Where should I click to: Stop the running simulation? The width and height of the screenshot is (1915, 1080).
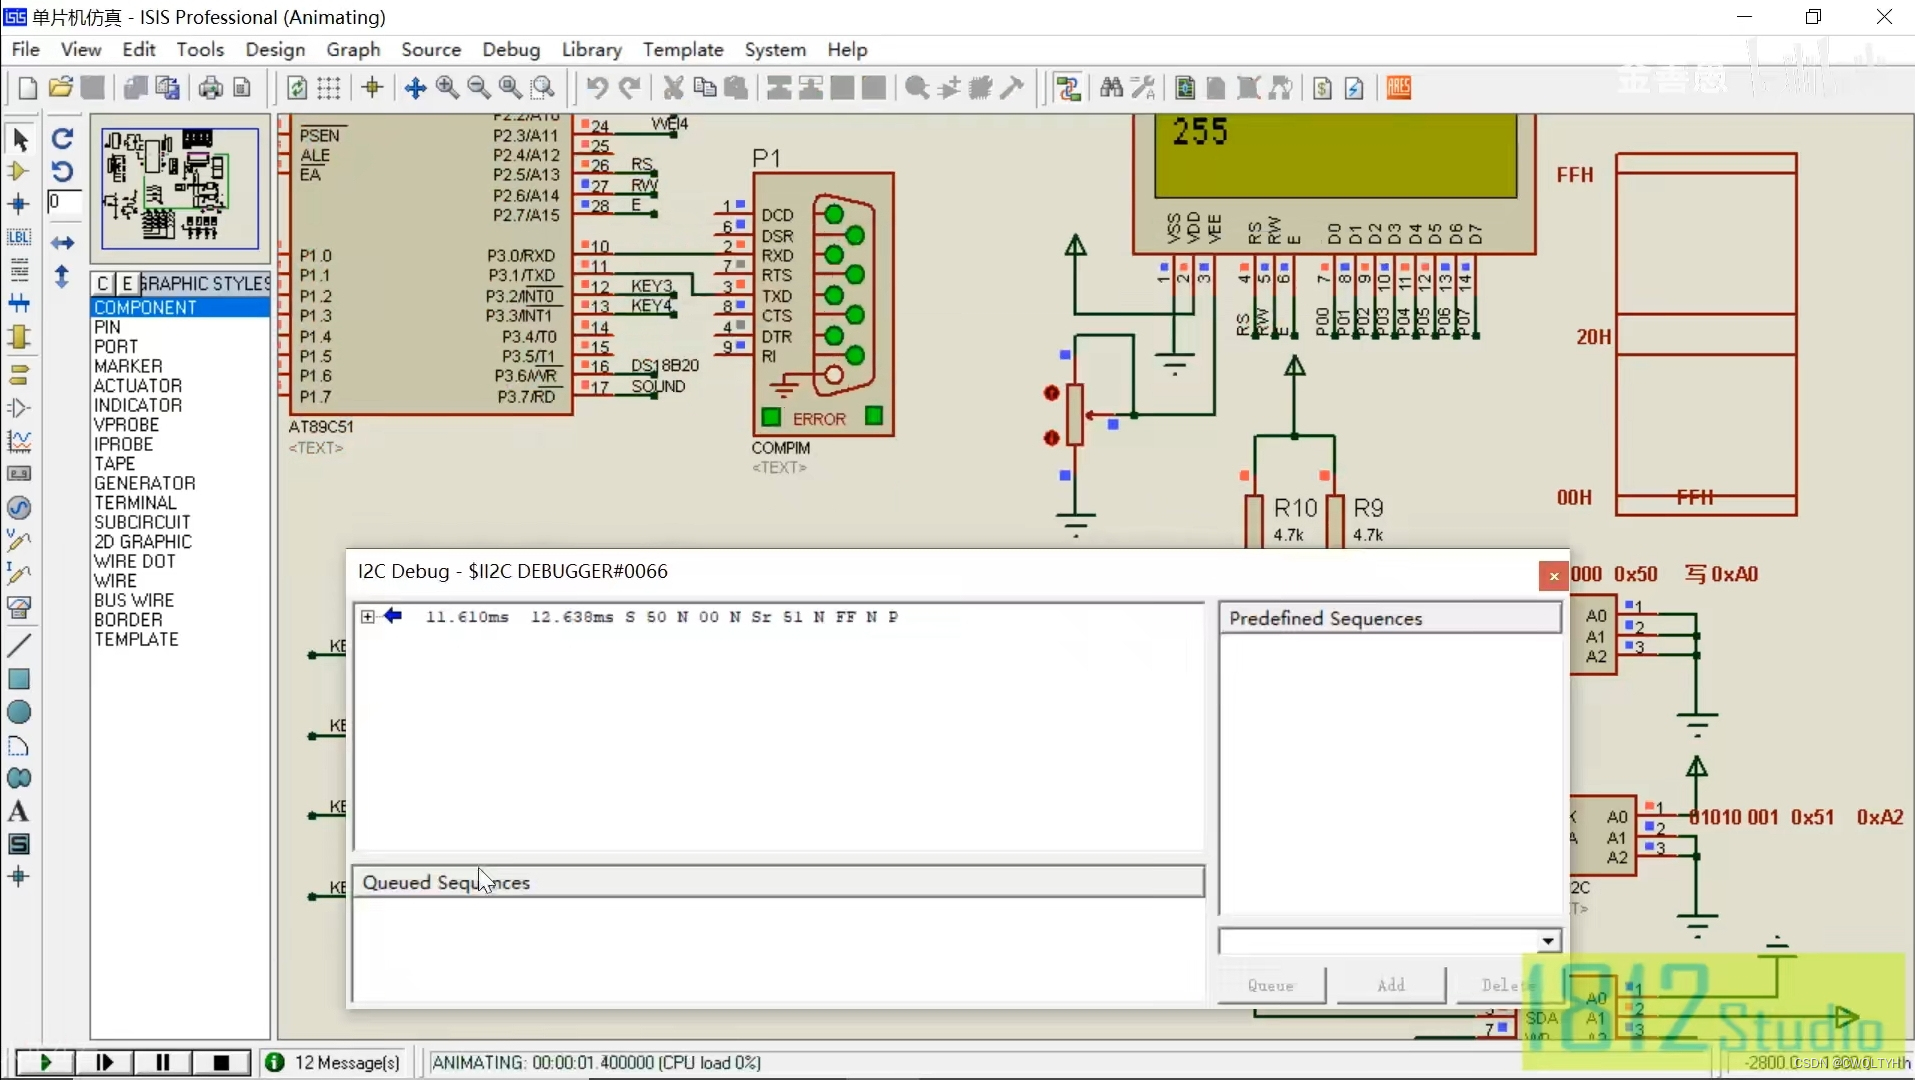pos(221,1062)
